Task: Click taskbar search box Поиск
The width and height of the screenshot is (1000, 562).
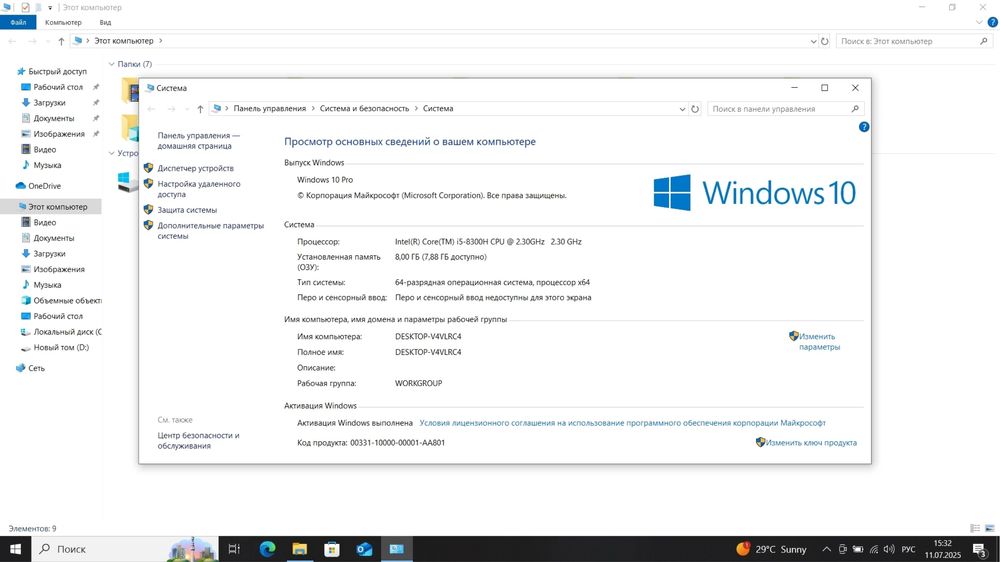Action: (125, 549)
